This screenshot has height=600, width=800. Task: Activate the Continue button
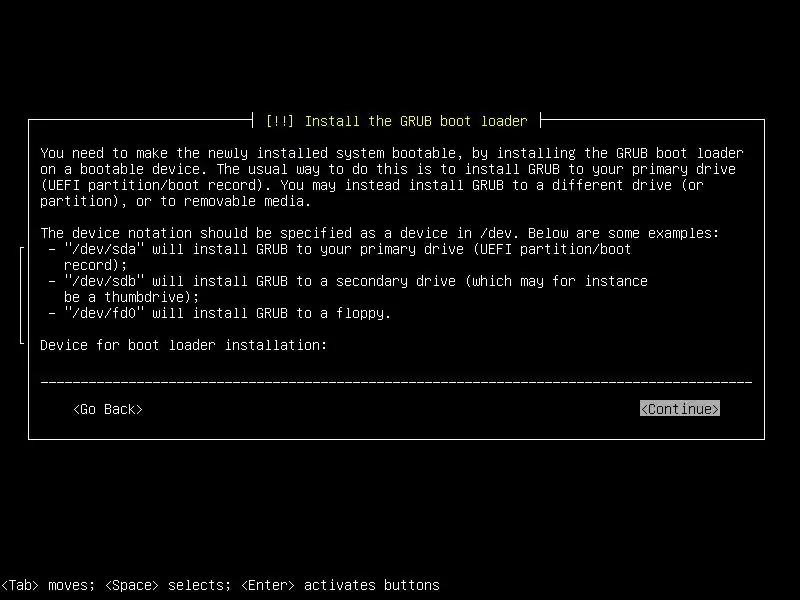click(x=680, y=409)
